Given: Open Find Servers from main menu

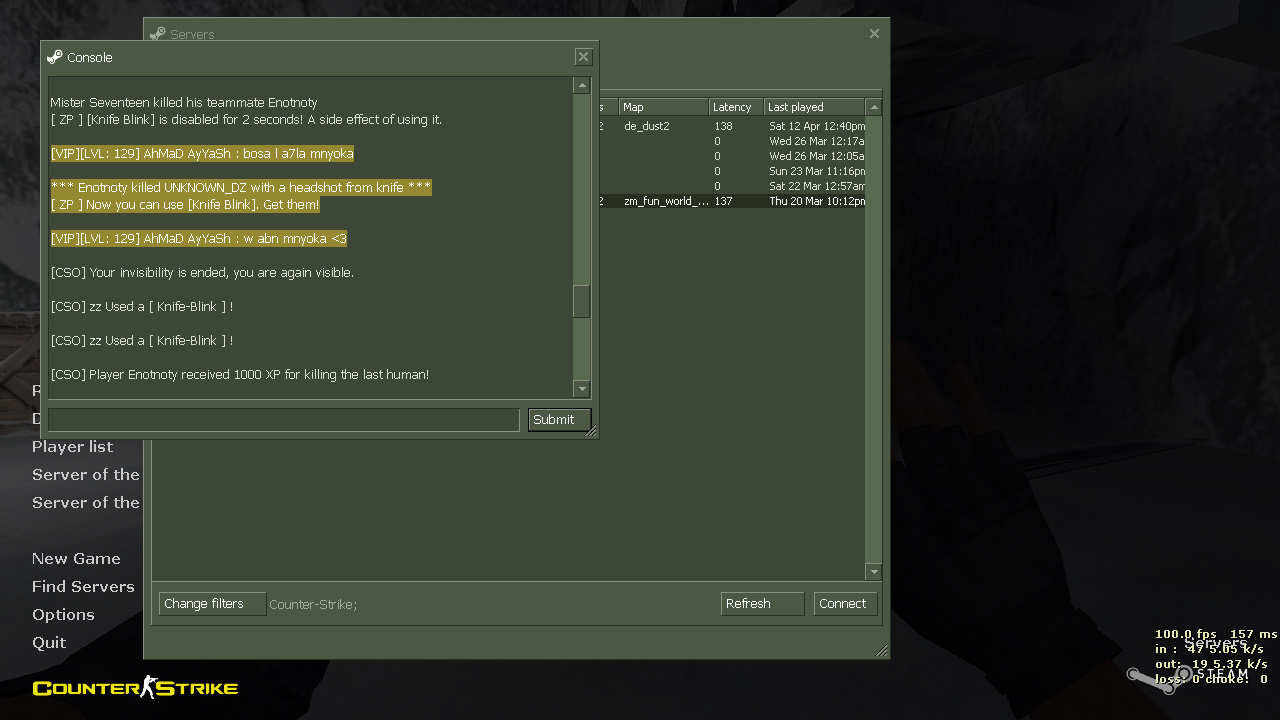Looking at the screenshot, I should pos(83,587).
